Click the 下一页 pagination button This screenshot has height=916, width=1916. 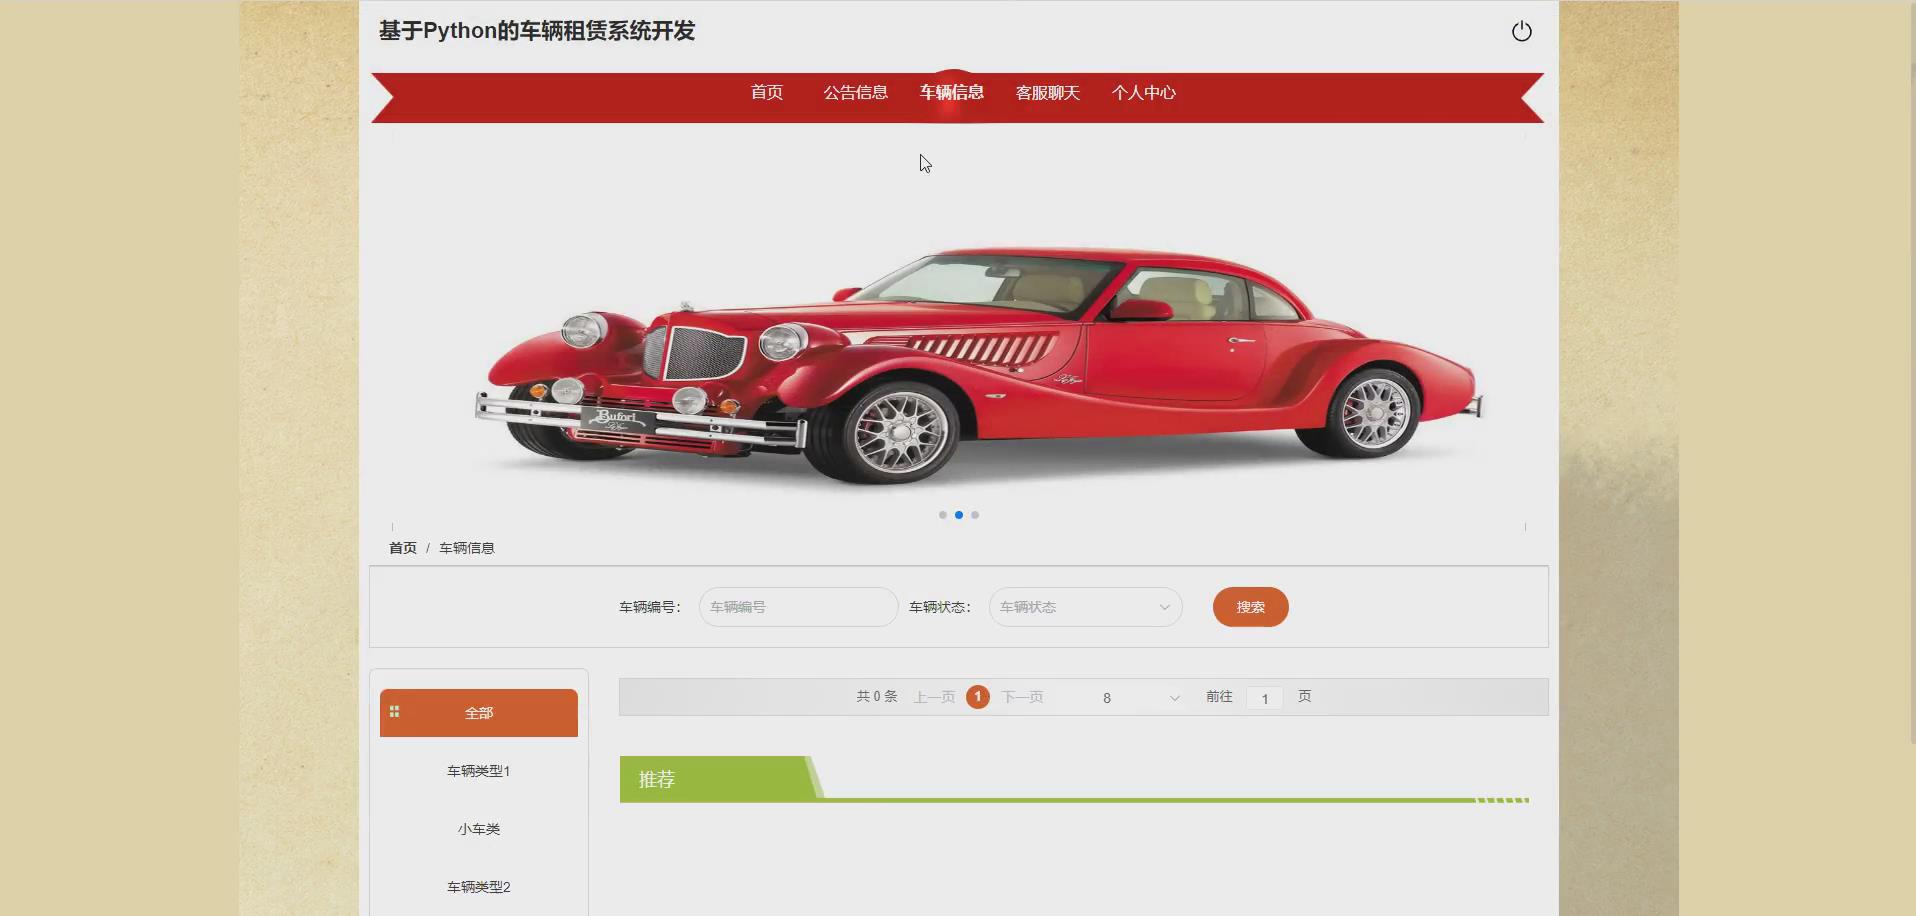1022,697
